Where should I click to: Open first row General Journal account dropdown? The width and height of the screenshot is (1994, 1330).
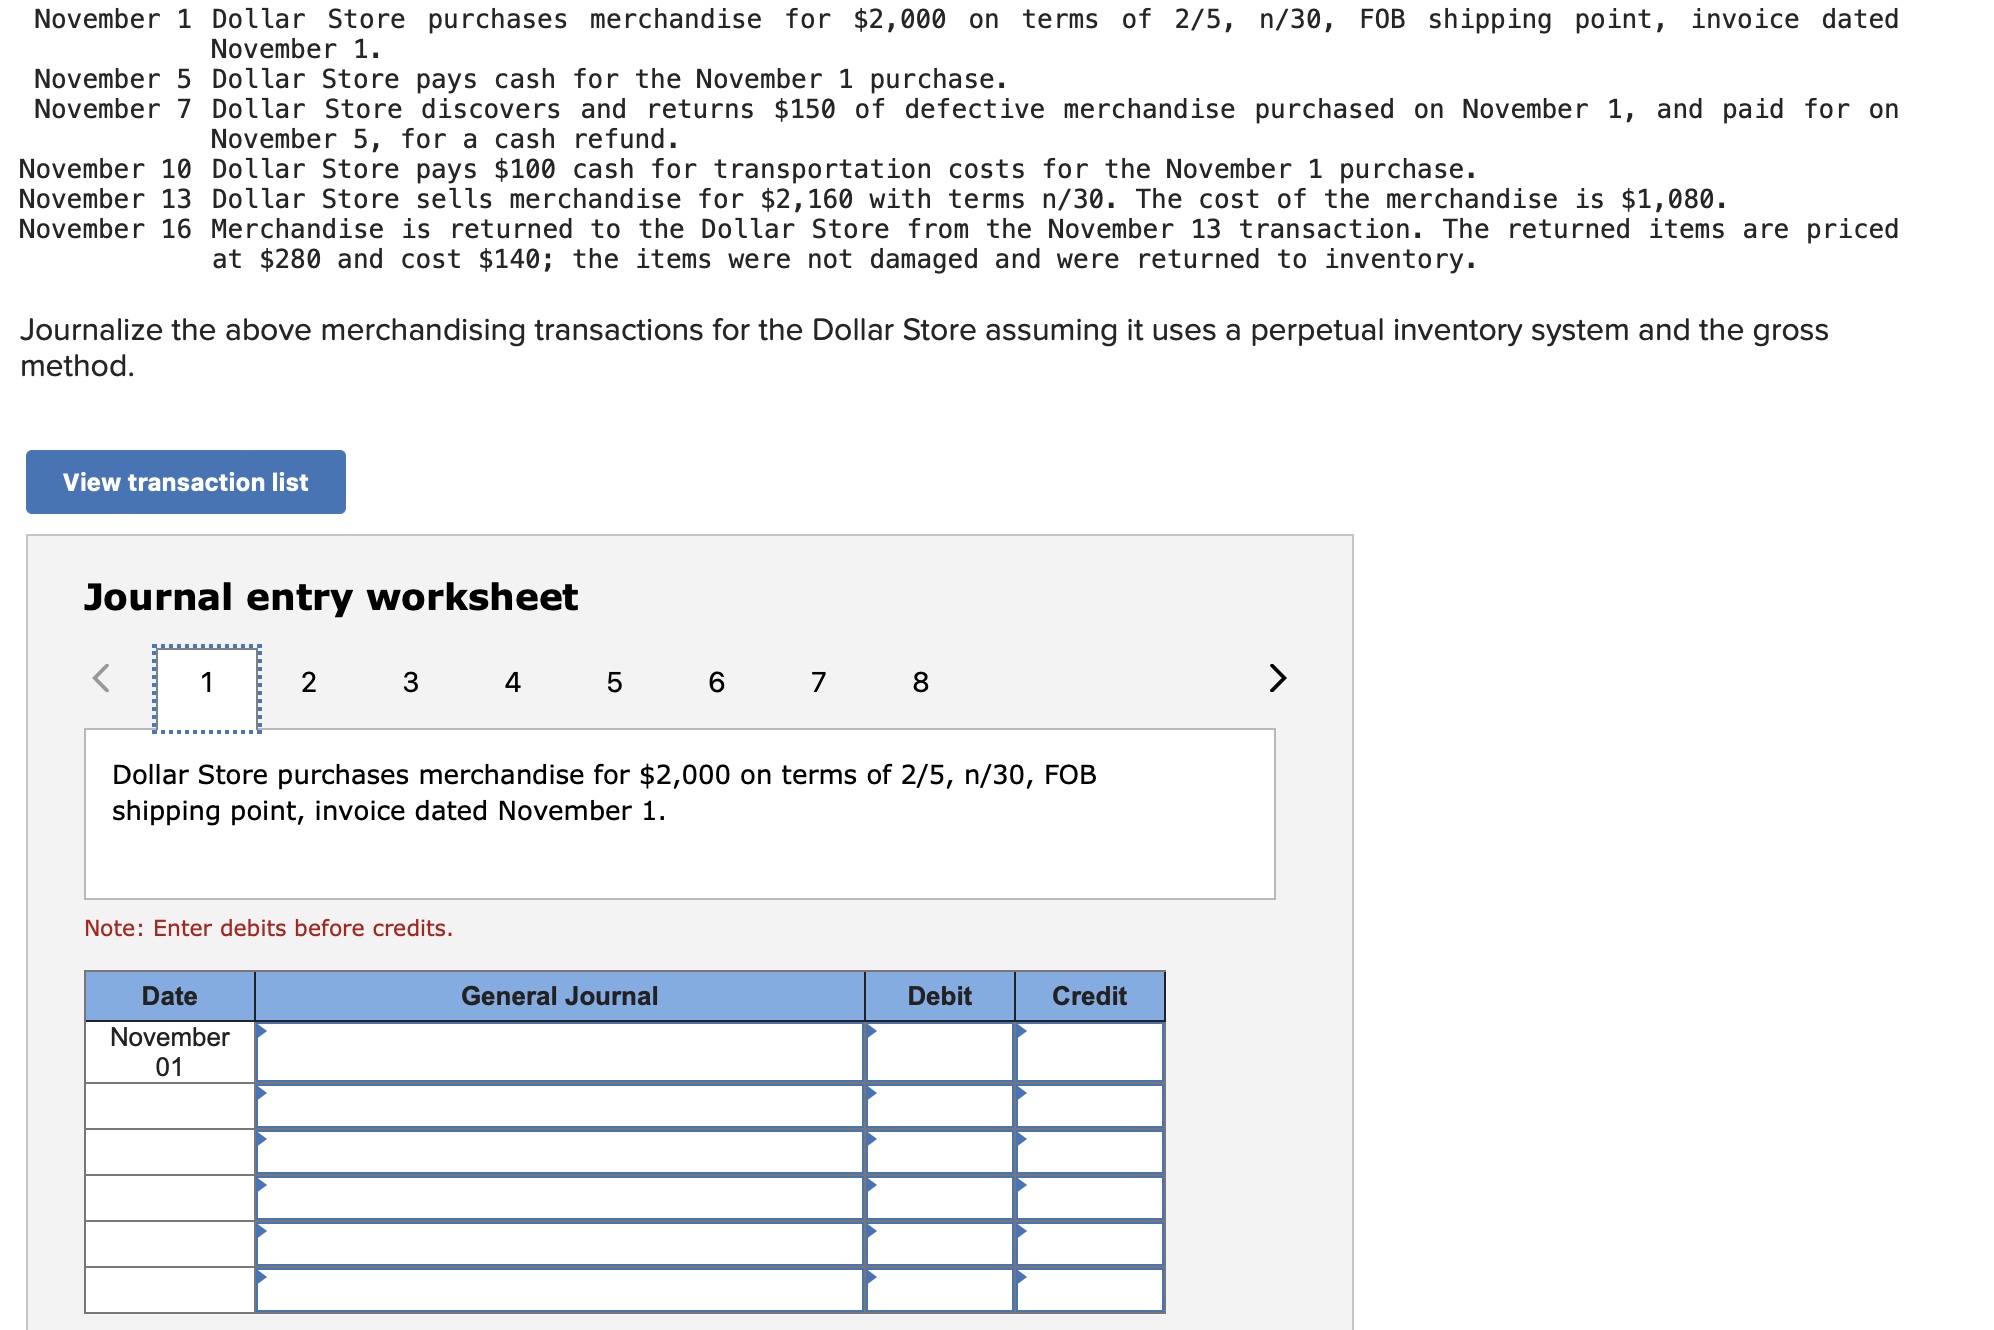560,1052
